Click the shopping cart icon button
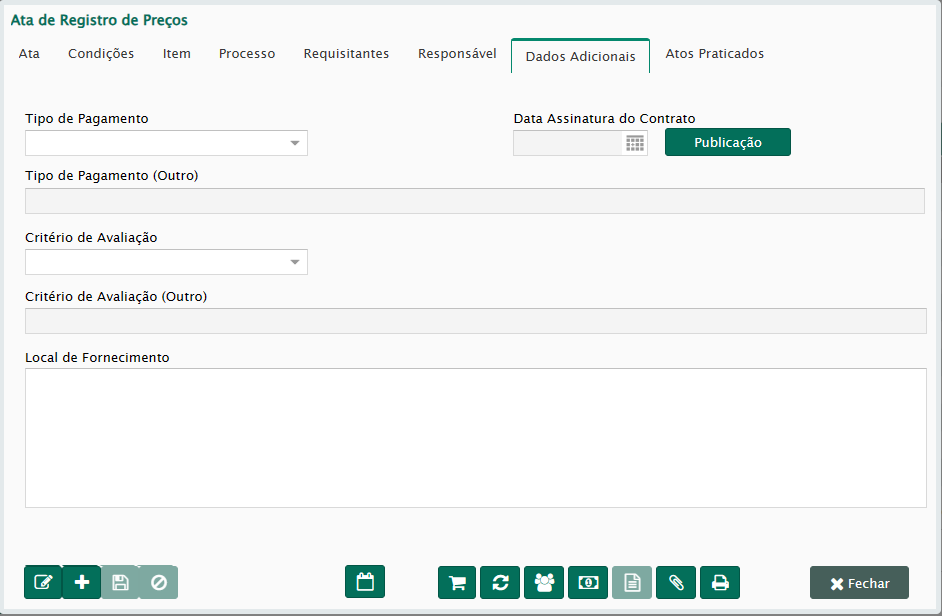Image resolution: width=942 pixels, height=616 pixels. point(457,582)
